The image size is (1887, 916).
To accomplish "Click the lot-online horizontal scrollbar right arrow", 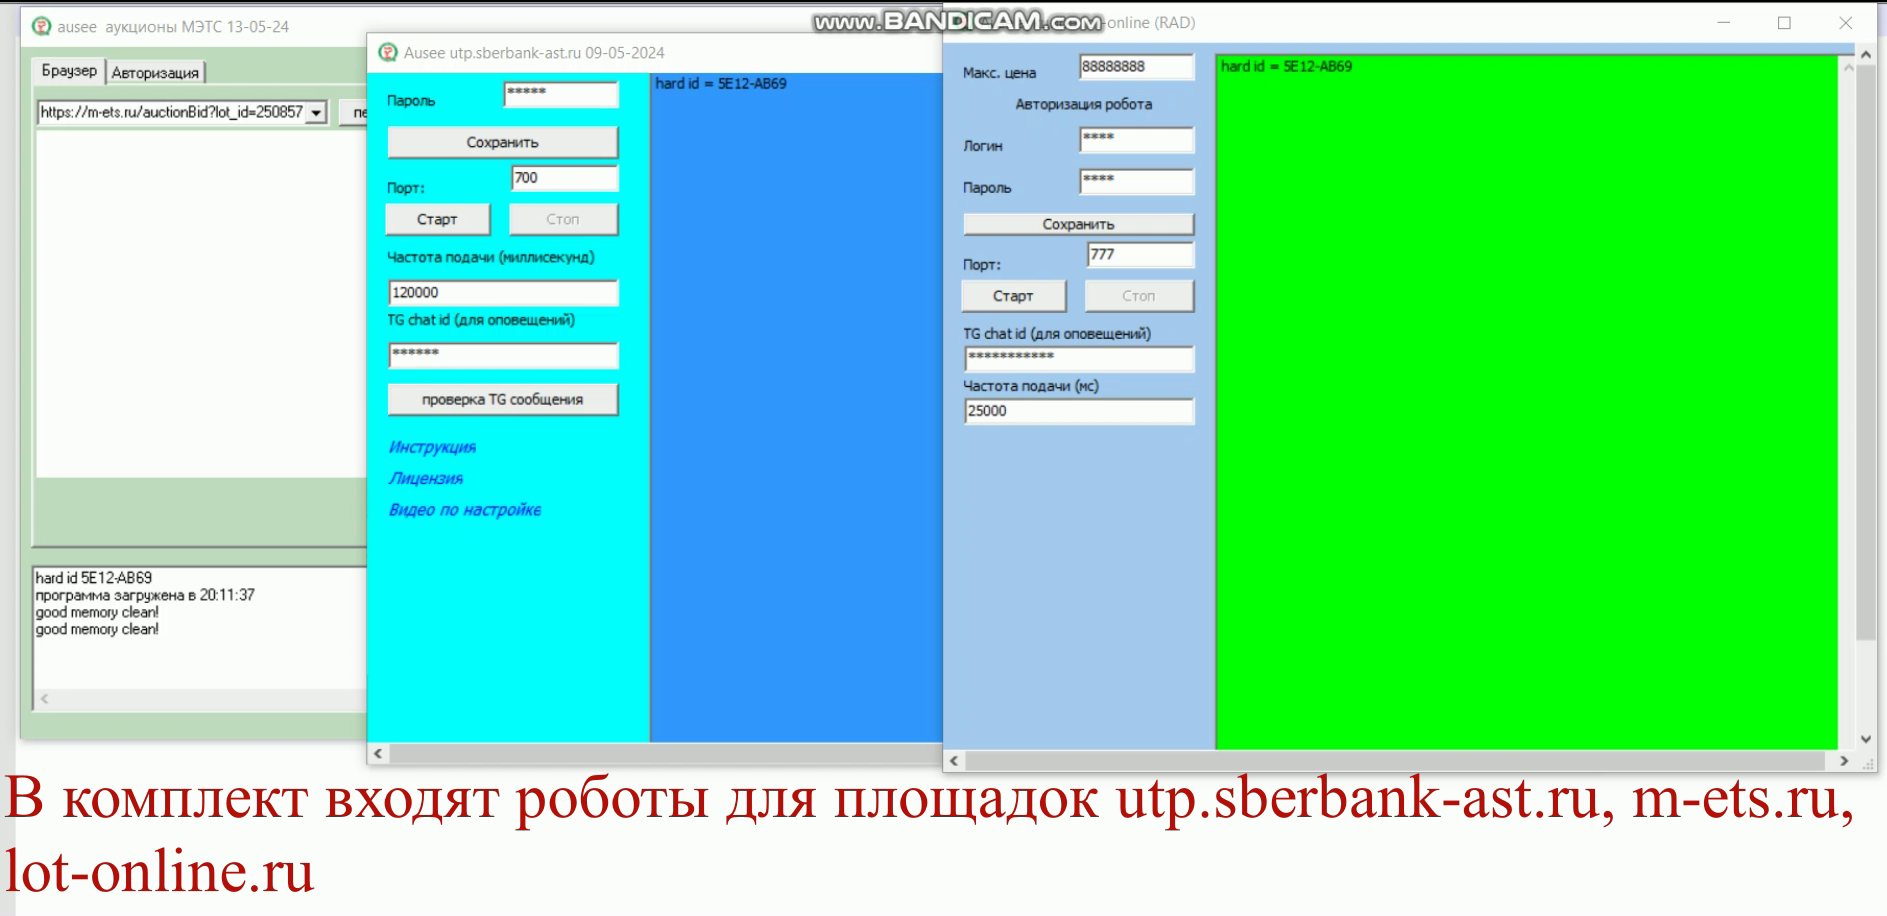I will point(1845,761).
